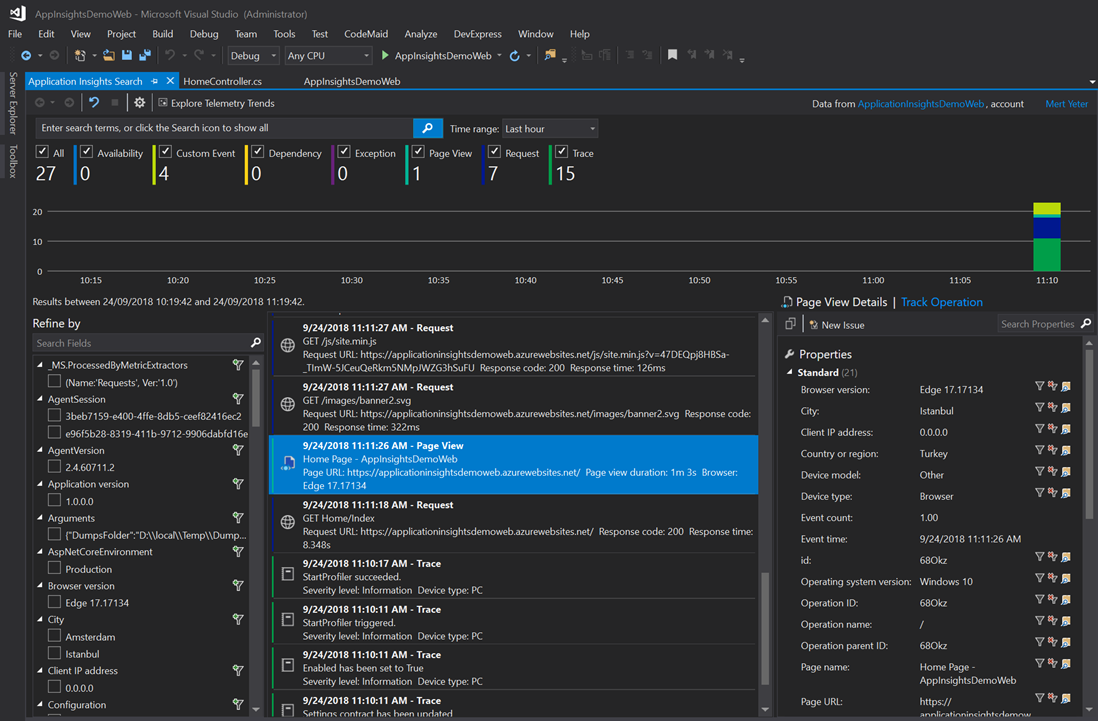Viewport: 1098px width, 721px height.
Task: Switch to the AppInsightsDemoWeb tab
Action: click(352, 81)
